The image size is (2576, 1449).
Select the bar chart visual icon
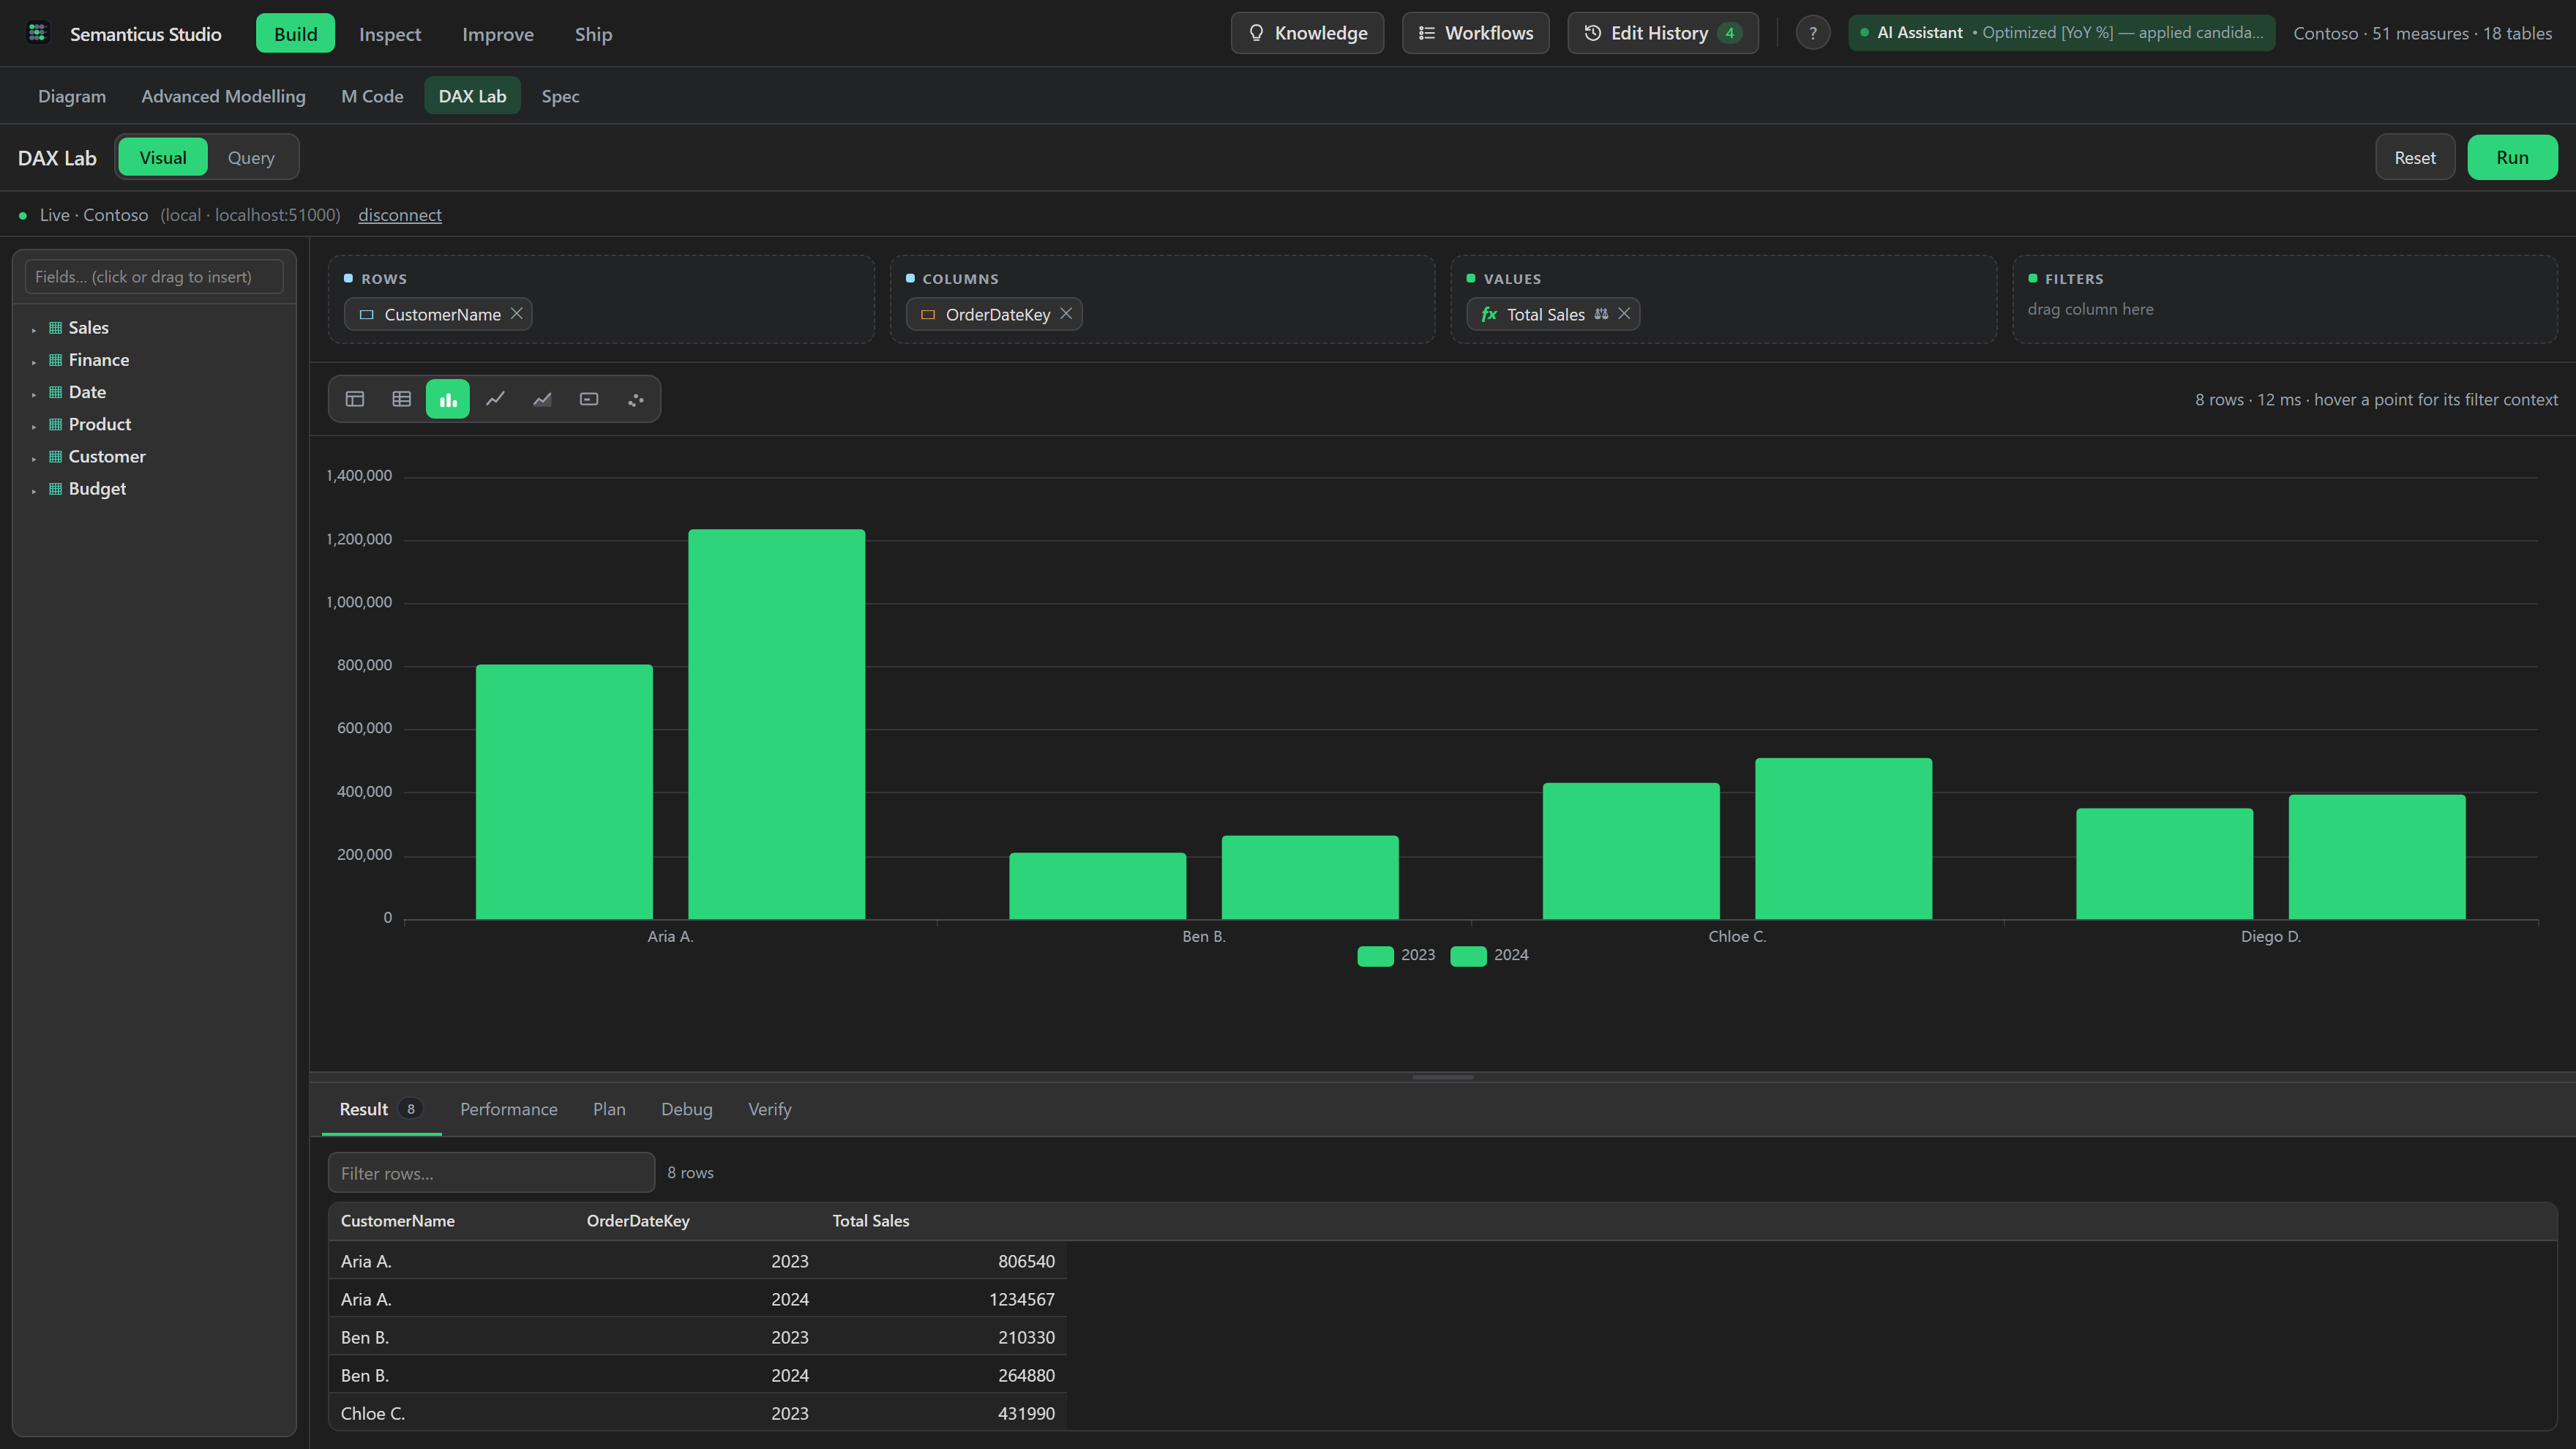(x=448, y=399)
